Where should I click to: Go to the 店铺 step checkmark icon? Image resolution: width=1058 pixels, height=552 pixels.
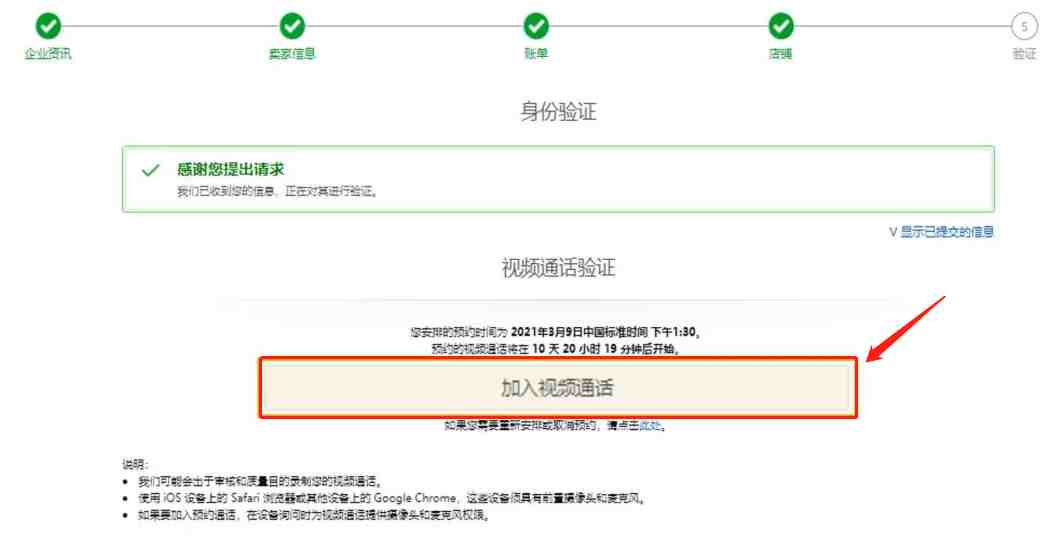[781, 26]
